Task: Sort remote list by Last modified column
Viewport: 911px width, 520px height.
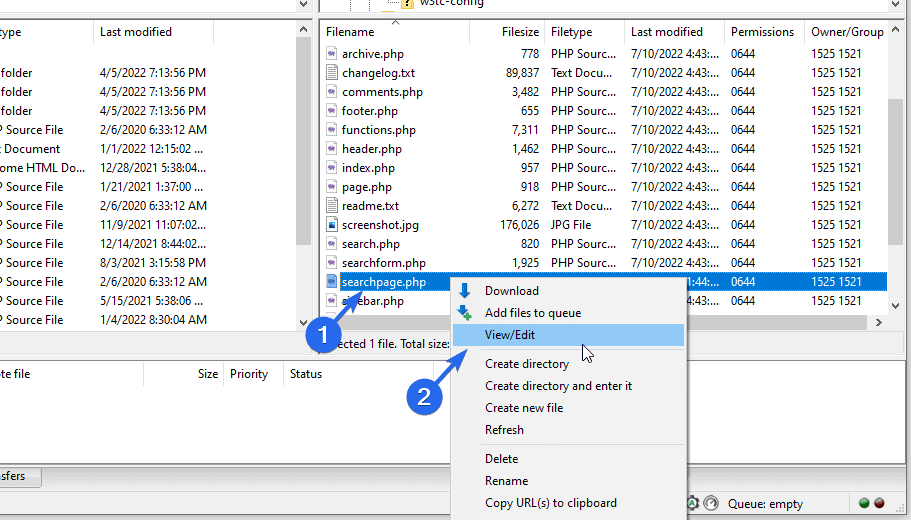Action: tap(675, 32)
